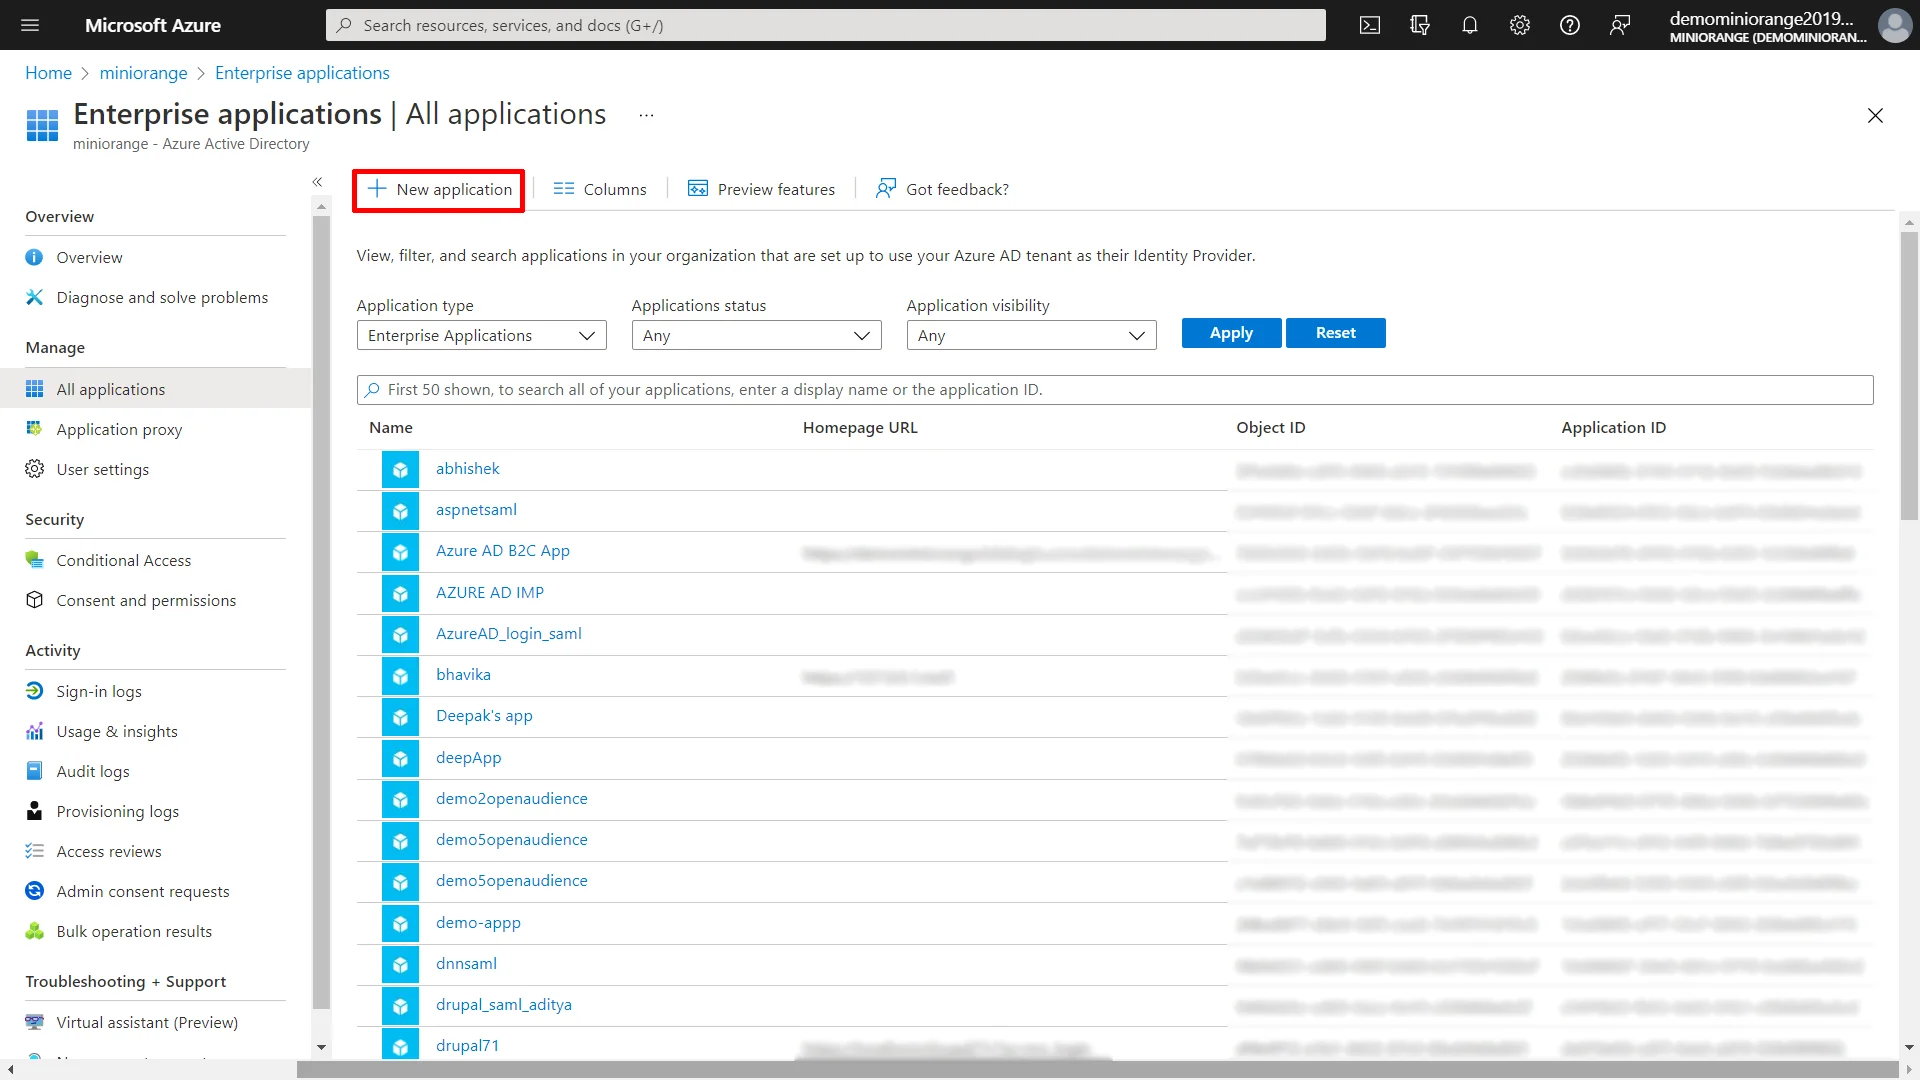
Task: Open the bhavika application entry
Action: tap(463, 674)
